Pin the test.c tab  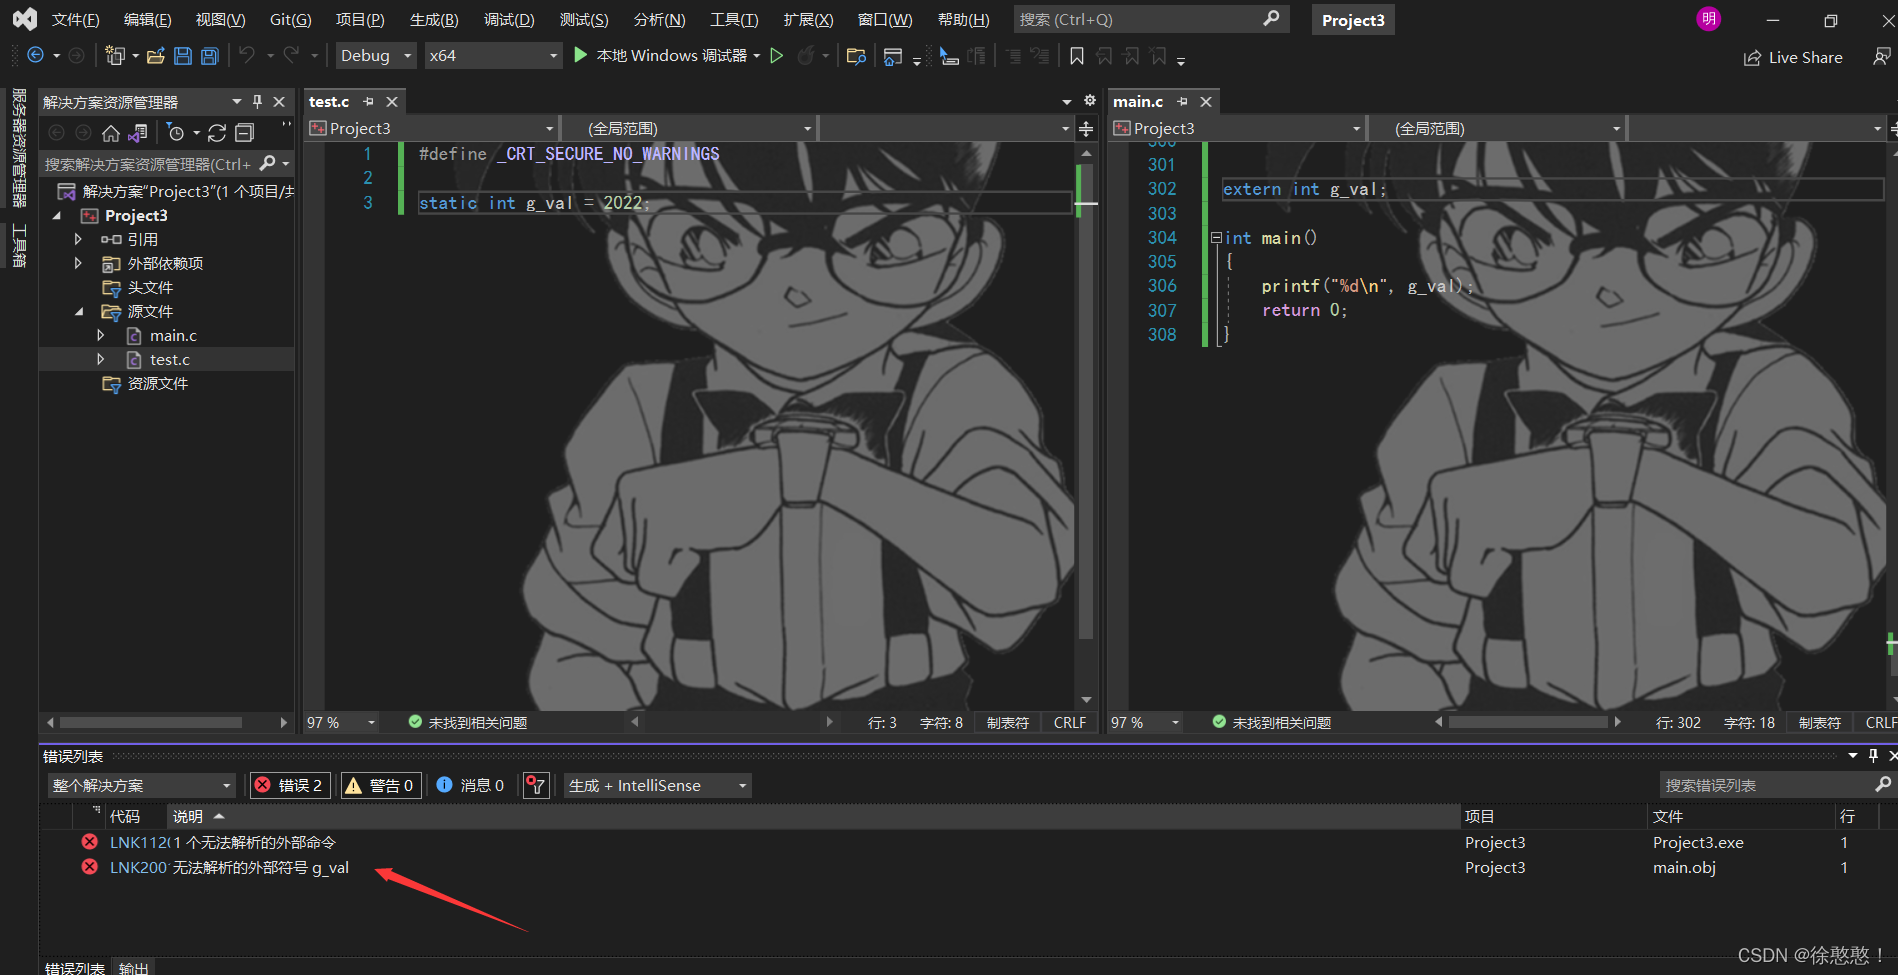pos(368,102)
